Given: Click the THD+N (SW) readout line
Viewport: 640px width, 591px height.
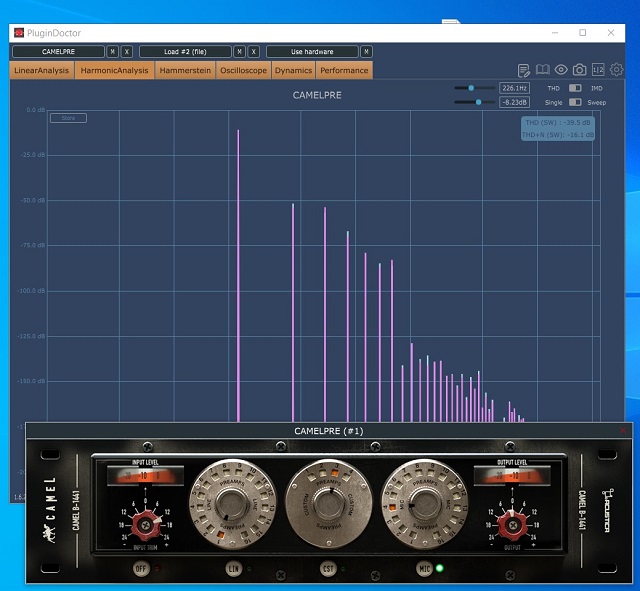Looking at the screenshot, I should click(x=558, y=135).
